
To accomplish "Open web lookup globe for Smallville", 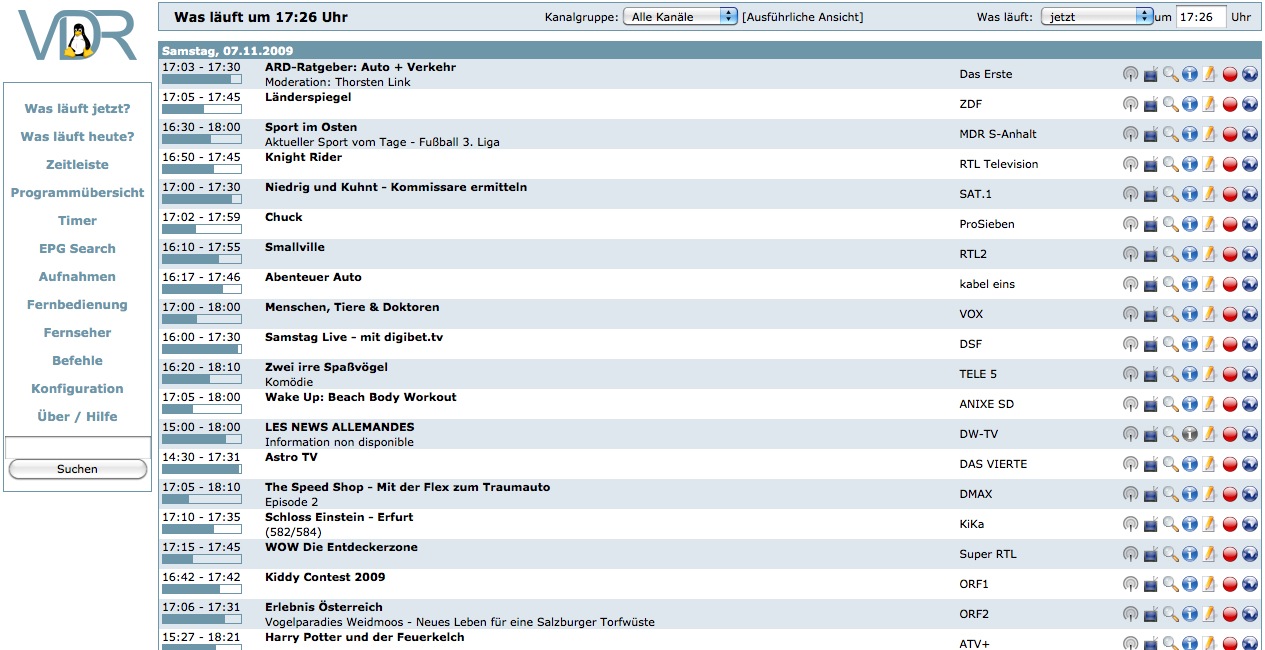I will click(x=1250, y=254).
